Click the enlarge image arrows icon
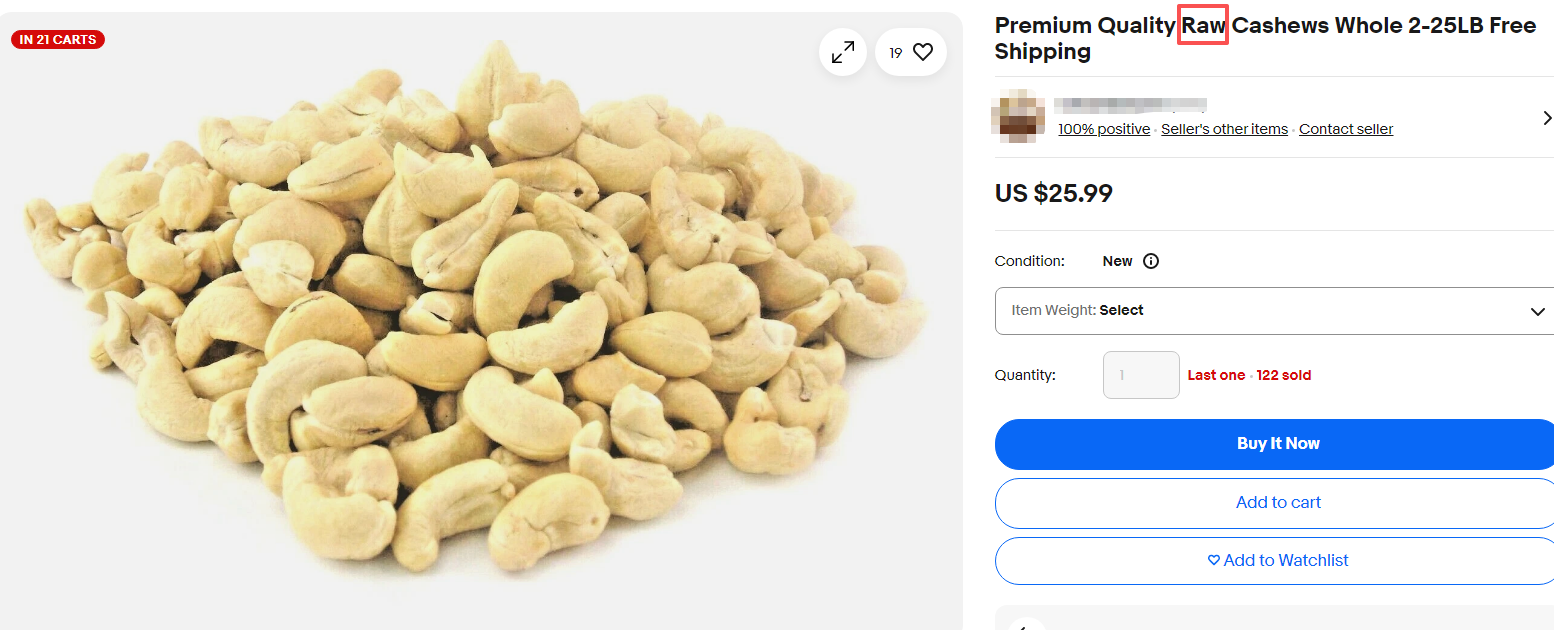 [843, 52]
